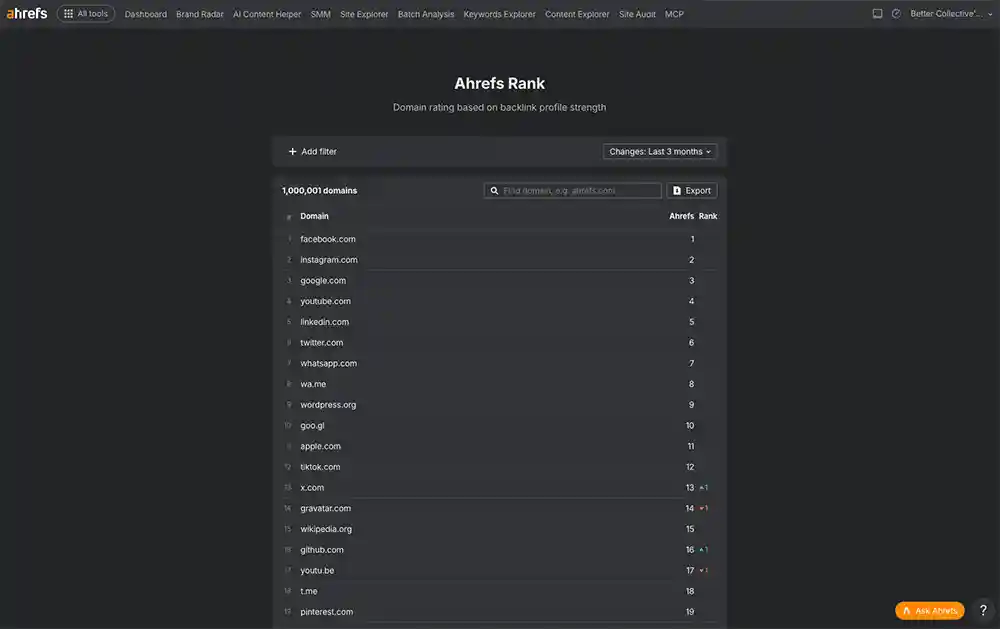The width and height of the screenshot is (1000, 629).
Task: Open wikipedia.org entry
Action: point(326,529)
